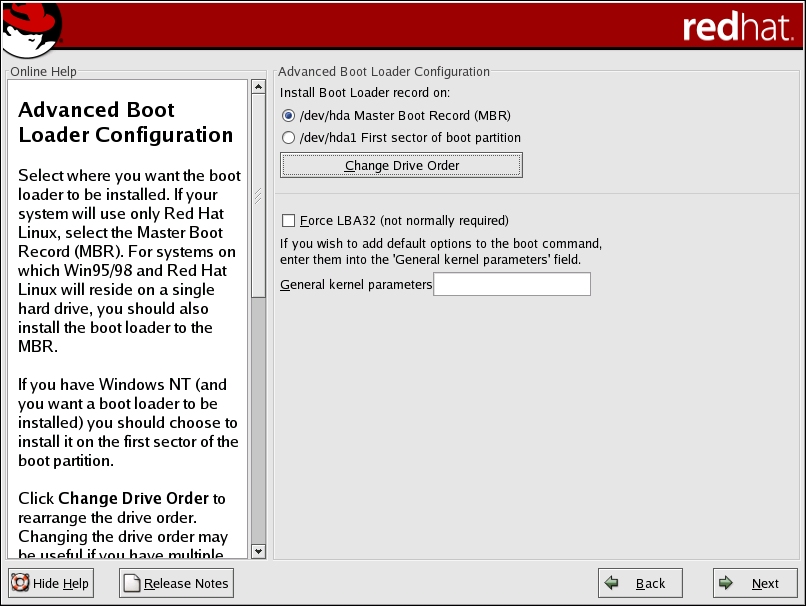Click the help heading Advanced Boot Loader Configuration
Viewport: 806px width, 606px height.
[x=125, y=122]
